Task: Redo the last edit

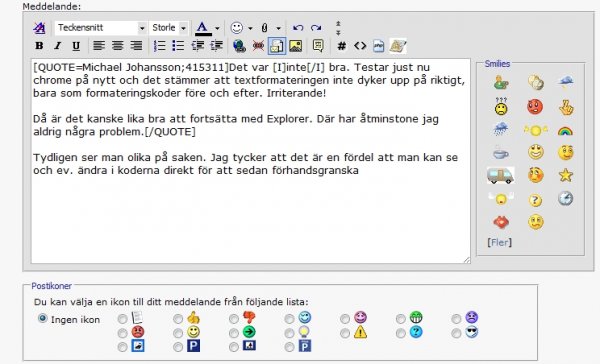Action: [x=316, y=28]
